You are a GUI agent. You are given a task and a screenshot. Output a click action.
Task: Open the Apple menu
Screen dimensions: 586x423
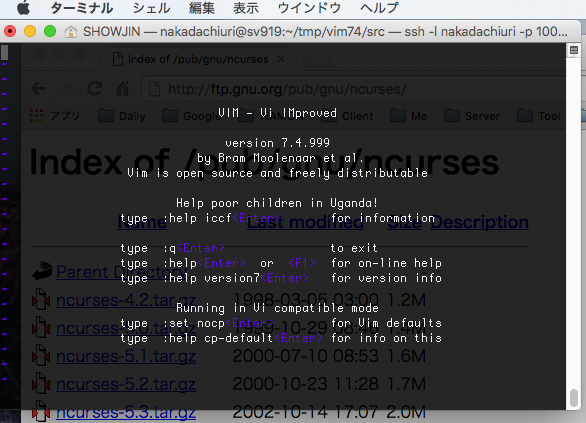coord(23,7)
